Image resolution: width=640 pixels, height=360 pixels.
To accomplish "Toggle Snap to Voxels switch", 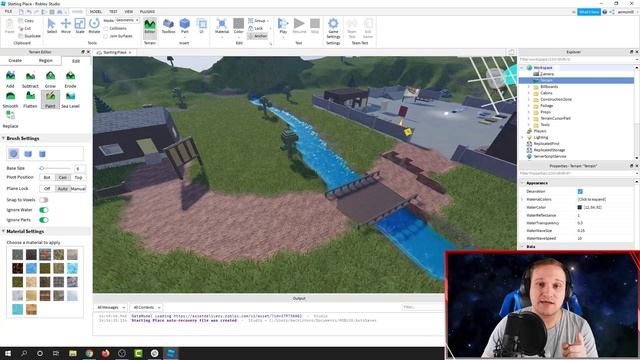I will coord(44,200).
